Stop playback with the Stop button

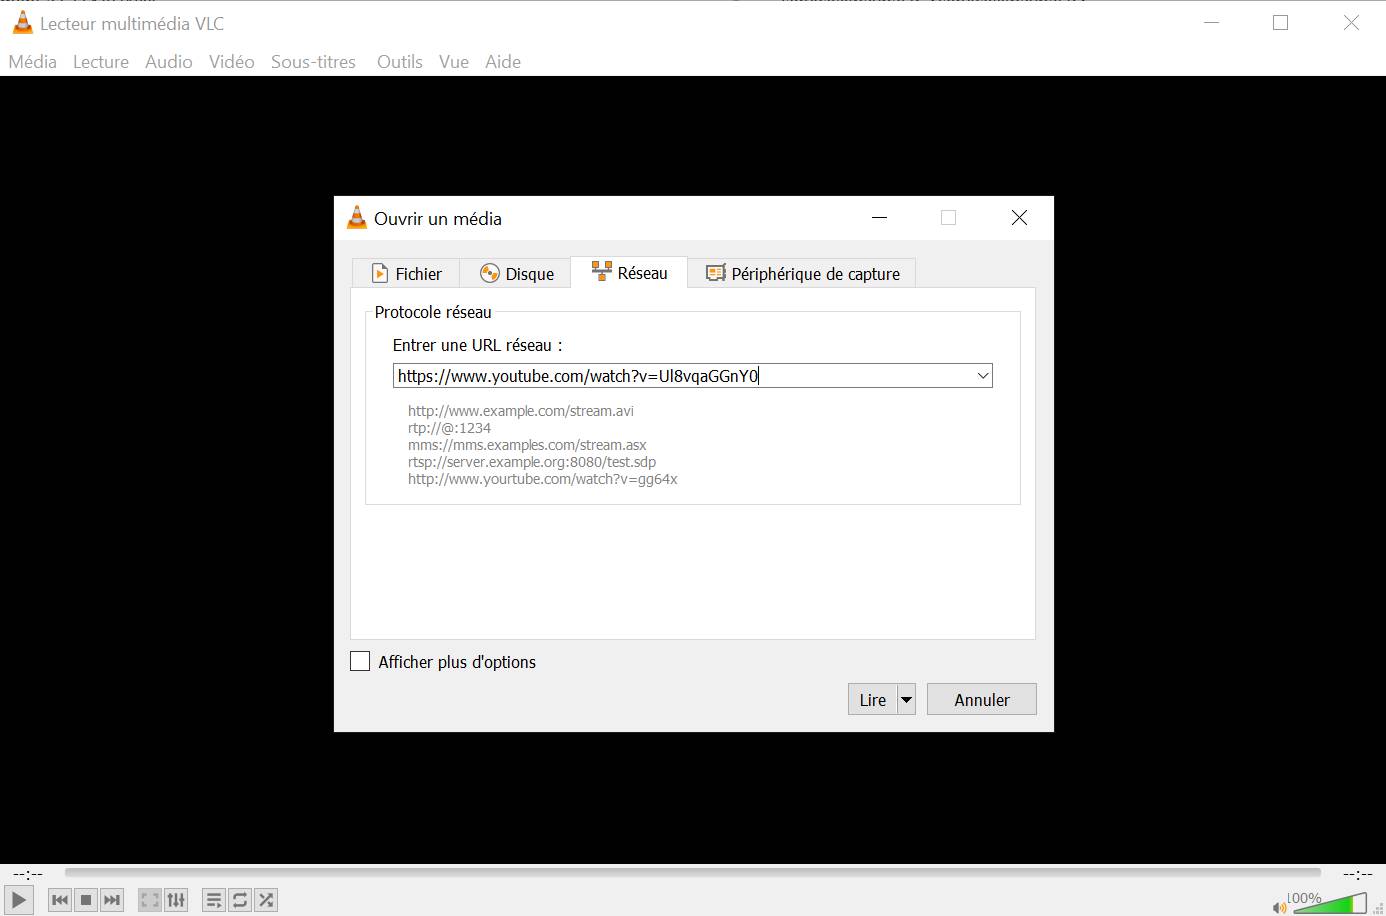pyautogui.click(x=86, y=900)
